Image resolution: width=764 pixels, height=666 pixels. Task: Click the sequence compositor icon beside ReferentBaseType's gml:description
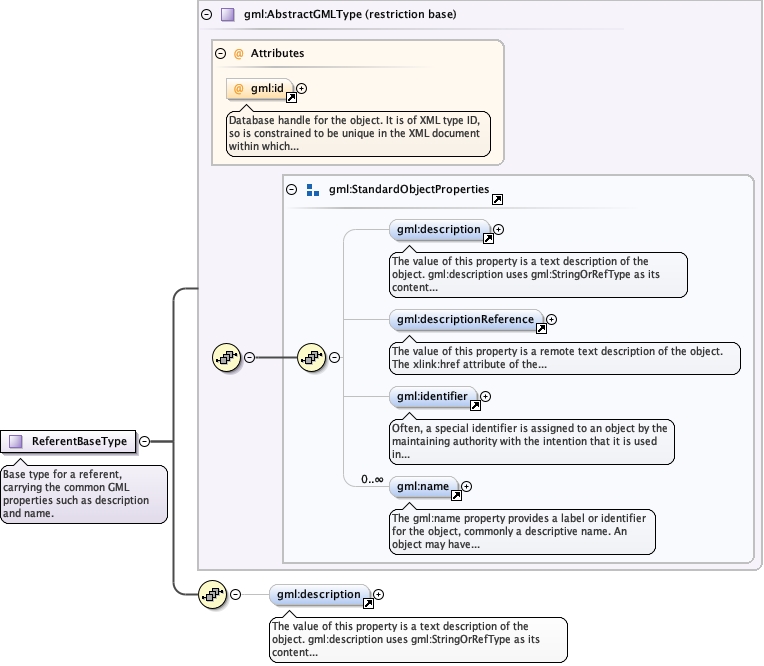212,594
